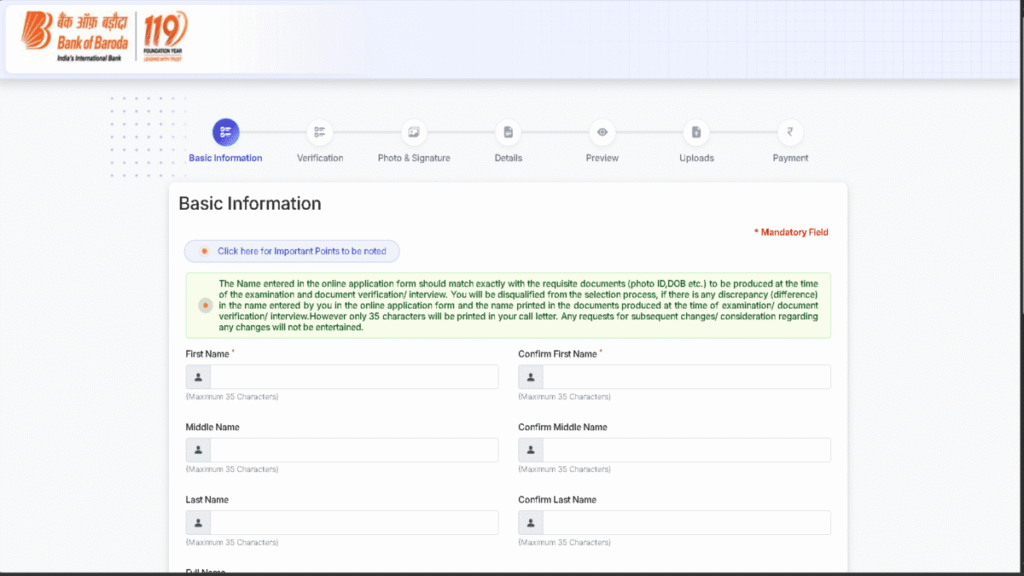Click the '* Mandatory Field' note
This screenshot has width=1024, height=576.
pos(791,232)
